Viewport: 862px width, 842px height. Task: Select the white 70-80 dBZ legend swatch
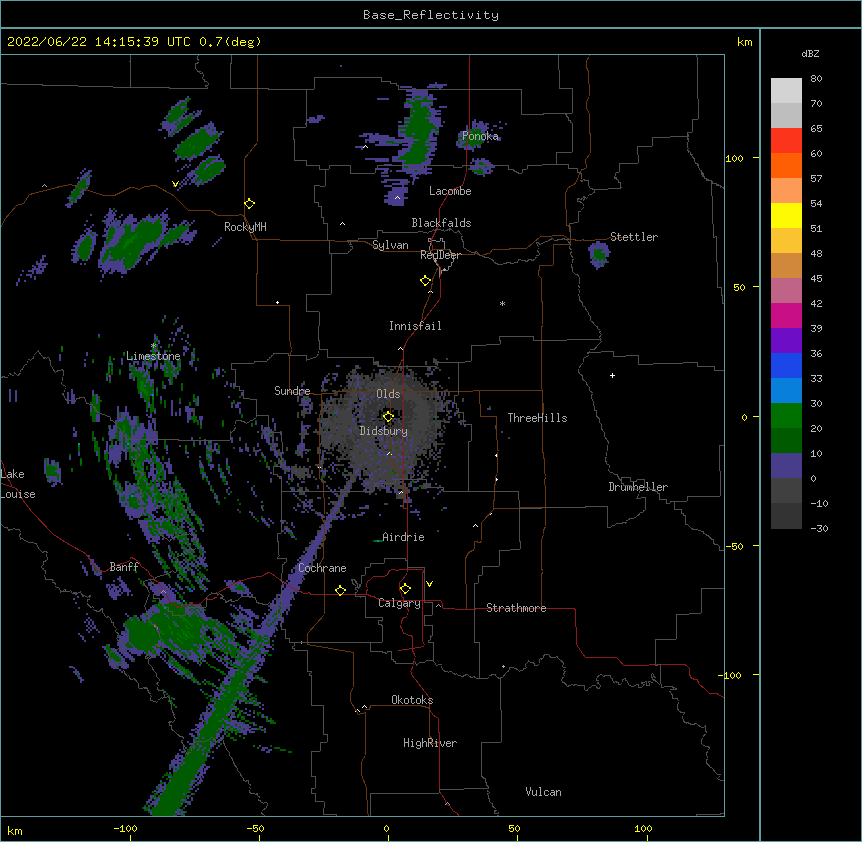pyautogui.click(x=786, y=91)
